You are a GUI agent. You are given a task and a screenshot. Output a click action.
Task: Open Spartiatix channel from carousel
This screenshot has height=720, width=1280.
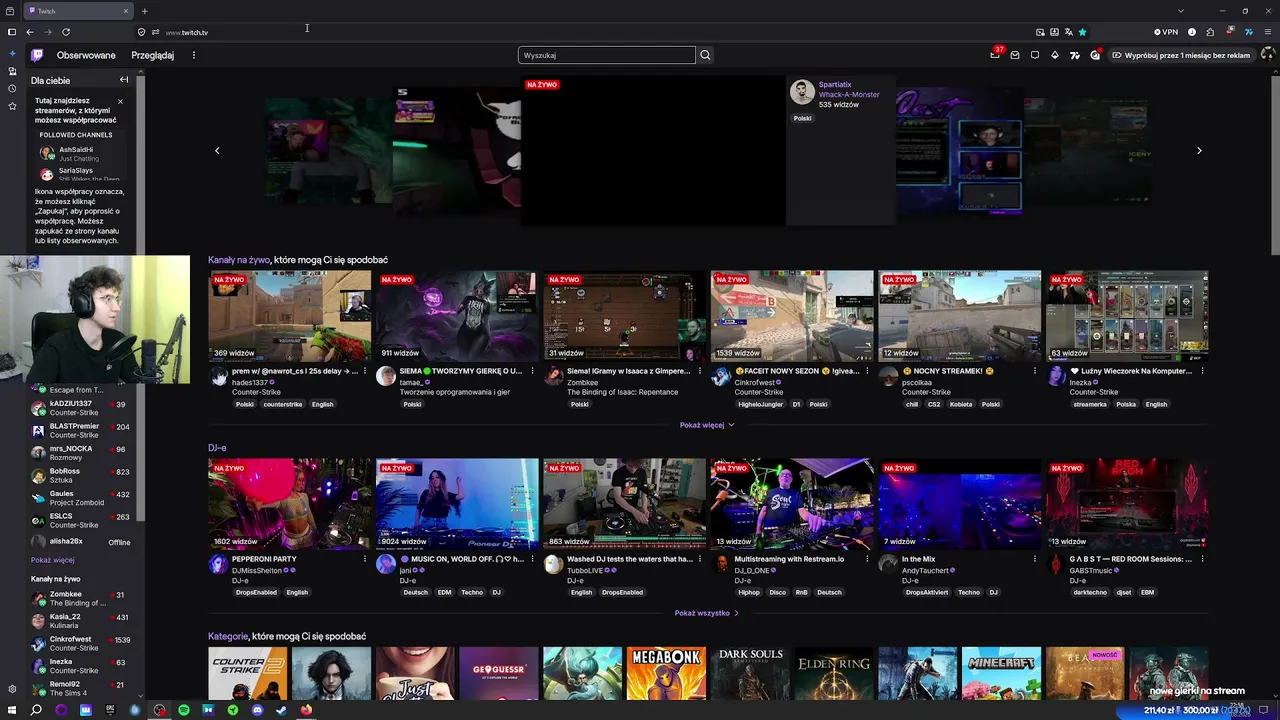pos(833,85)
